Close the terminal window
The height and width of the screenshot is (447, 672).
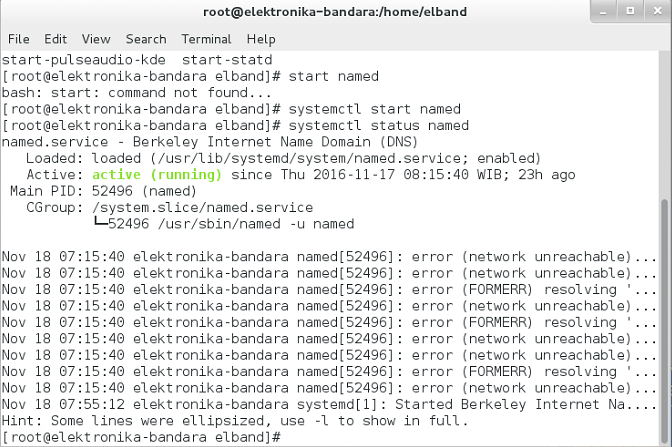[x=657, y=11]
